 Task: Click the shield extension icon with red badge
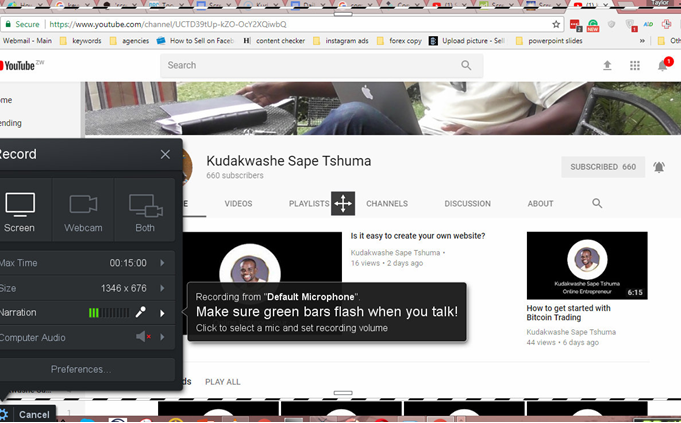coord(631,25)
